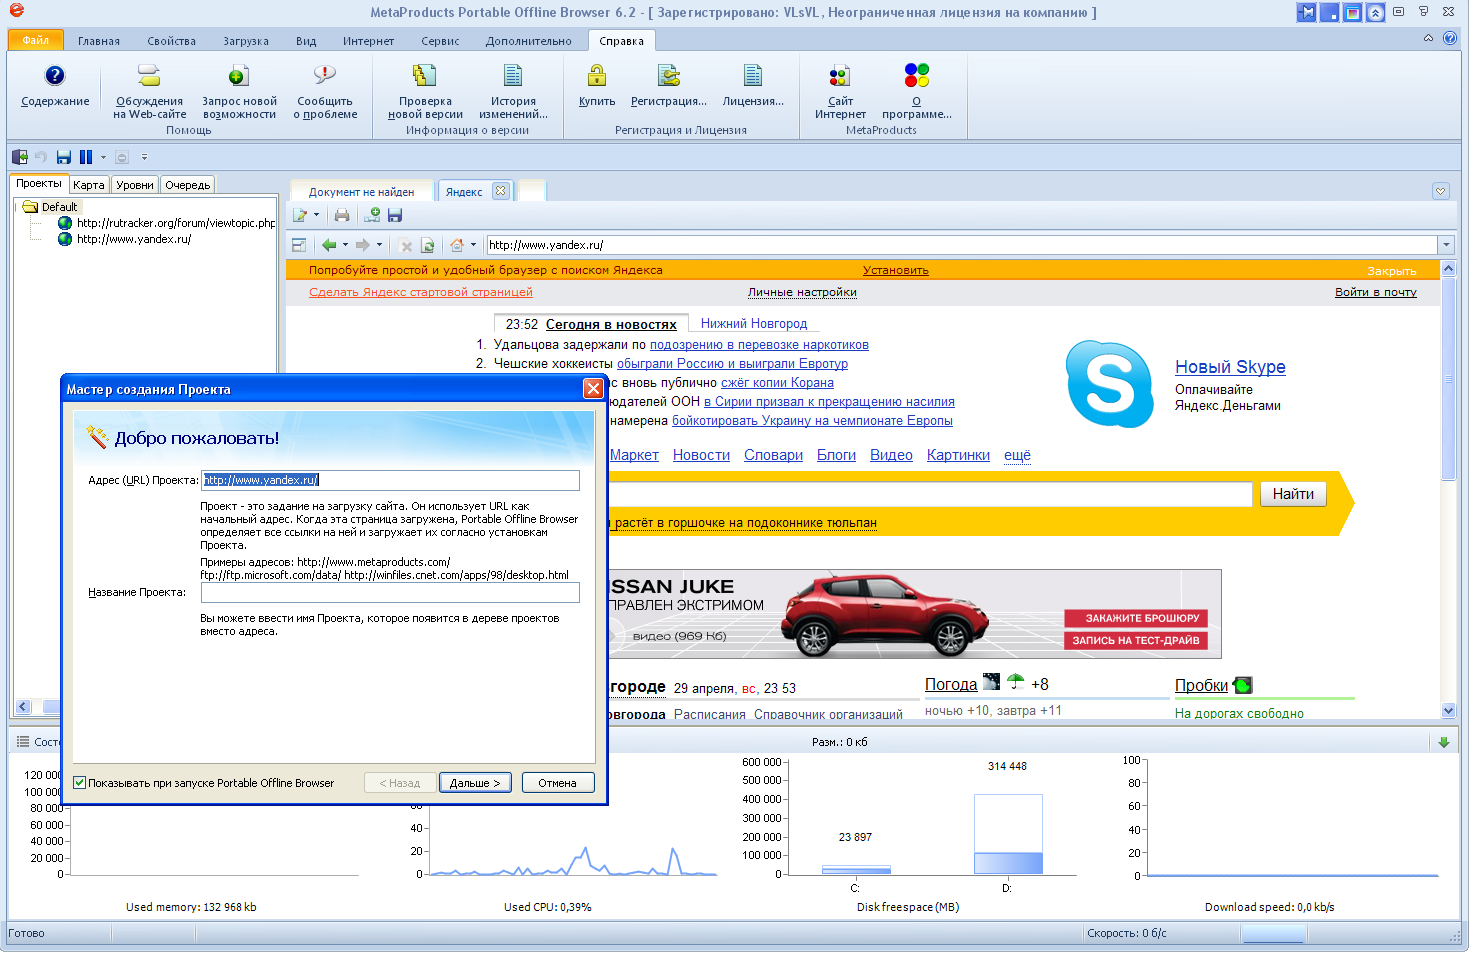Image resolution: width=1469 pixels, height=953 pixels.
Task: Click the home page icon in browser toolbar
Action: [457, 245]
